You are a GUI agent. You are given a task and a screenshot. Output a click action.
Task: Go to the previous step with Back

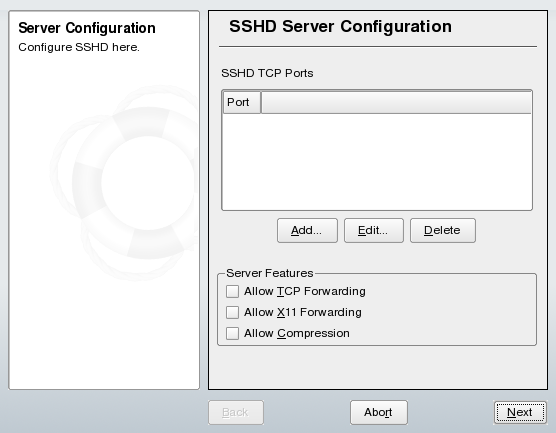[236, 412]
